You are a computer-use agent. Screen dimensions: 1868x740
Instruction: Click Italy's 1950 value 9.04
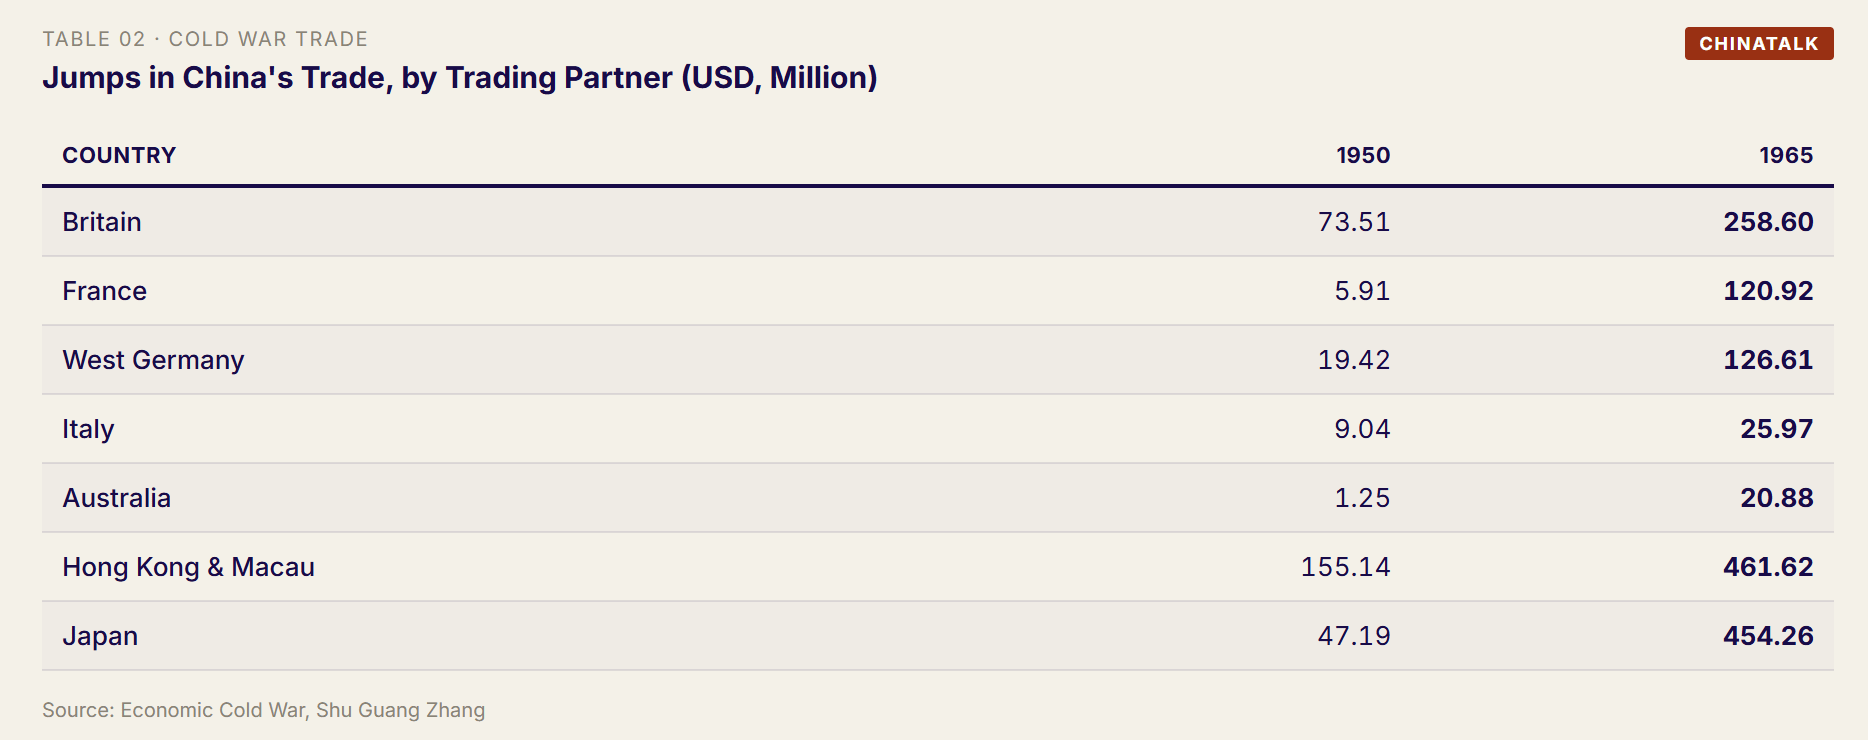pos(1362,429)
